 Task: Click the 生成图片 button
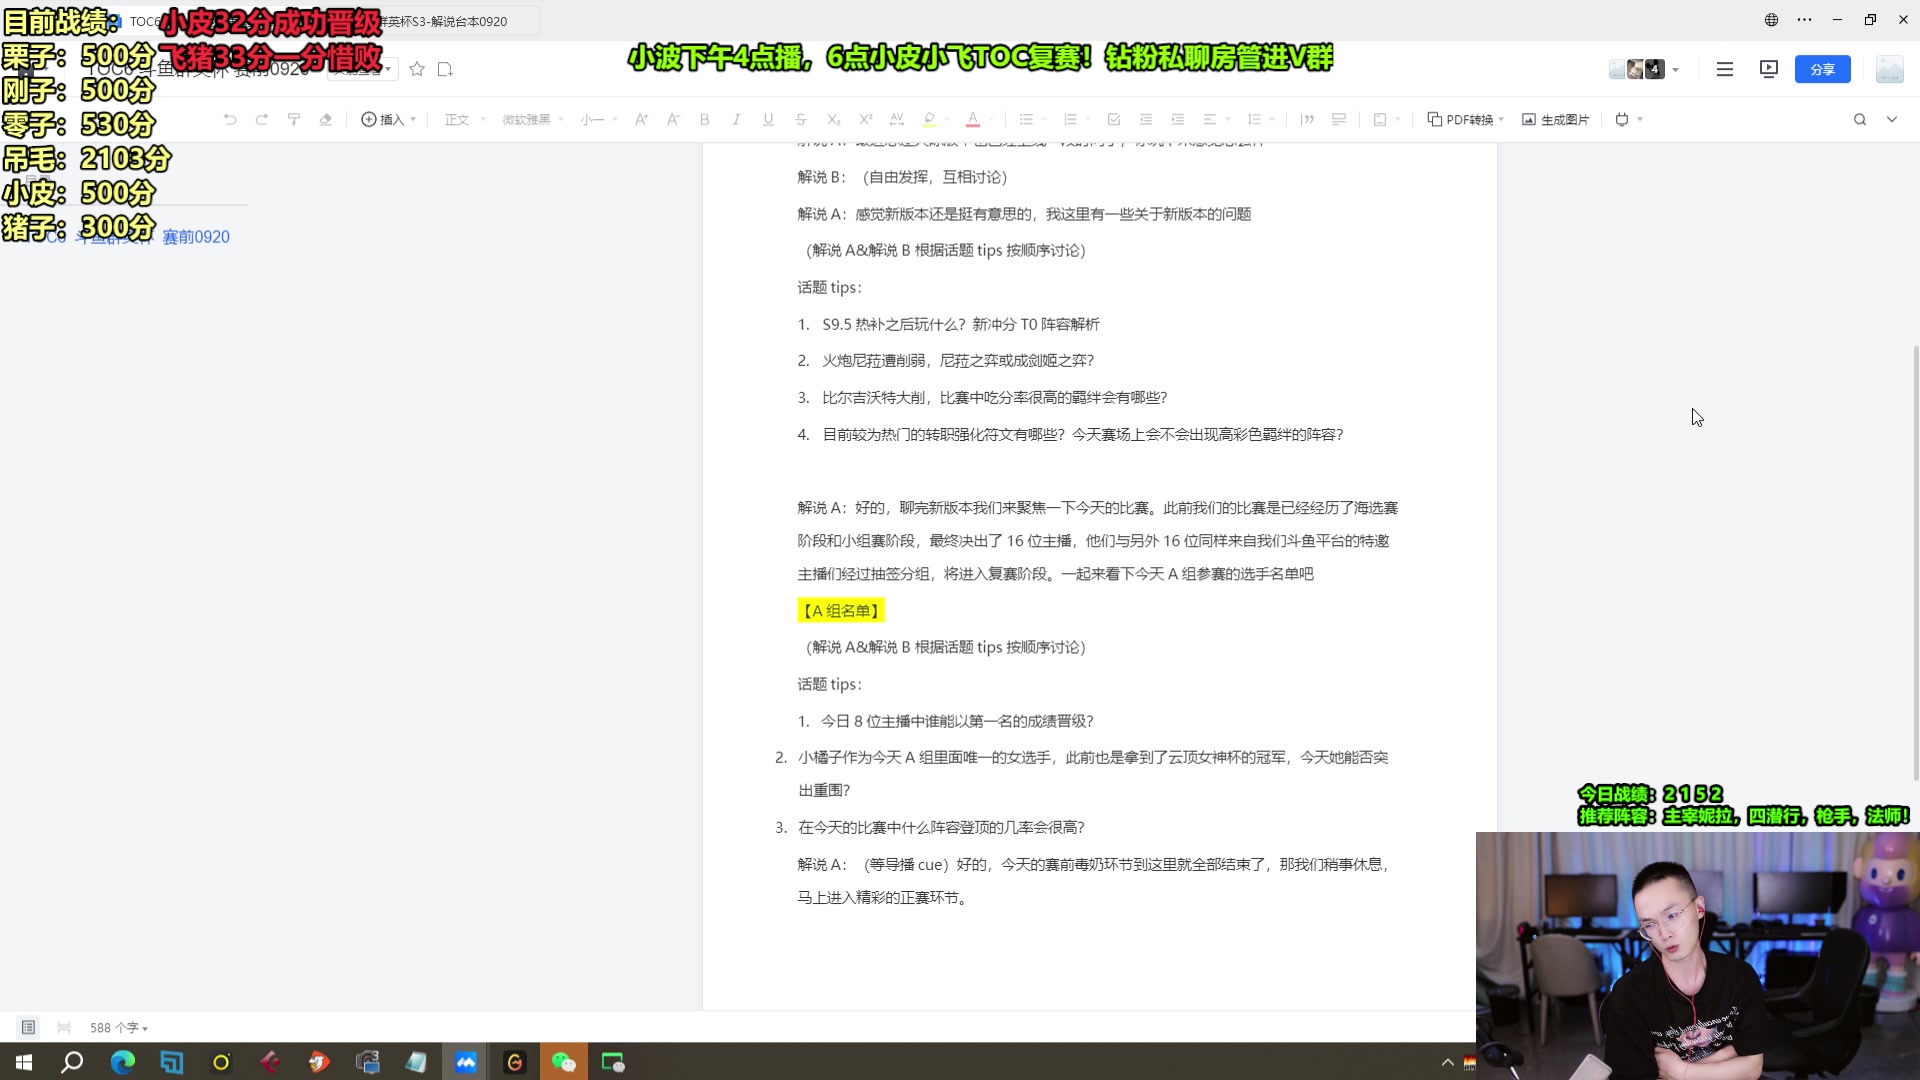pyautogui.click(x=1556, y=119)
